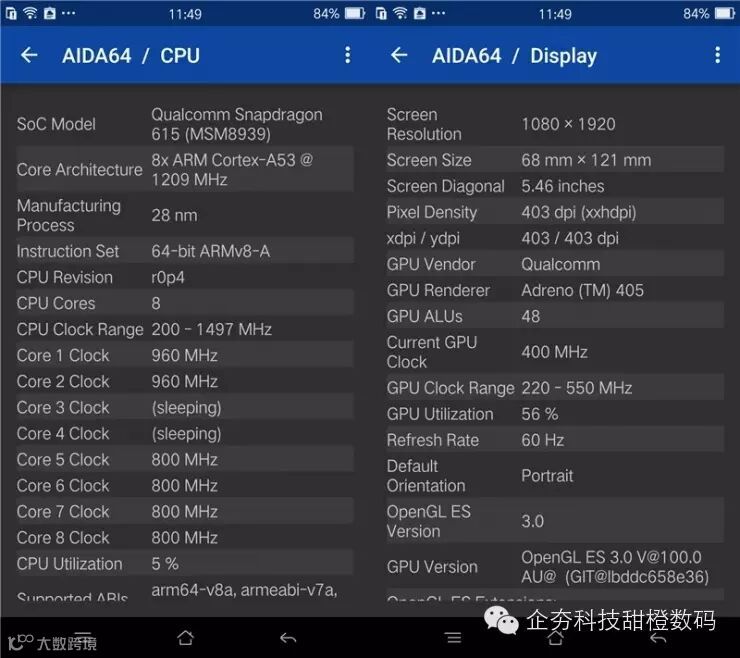Tap battery icon in CPU screen status bar
740x658 pixels.
coord(355,13)
